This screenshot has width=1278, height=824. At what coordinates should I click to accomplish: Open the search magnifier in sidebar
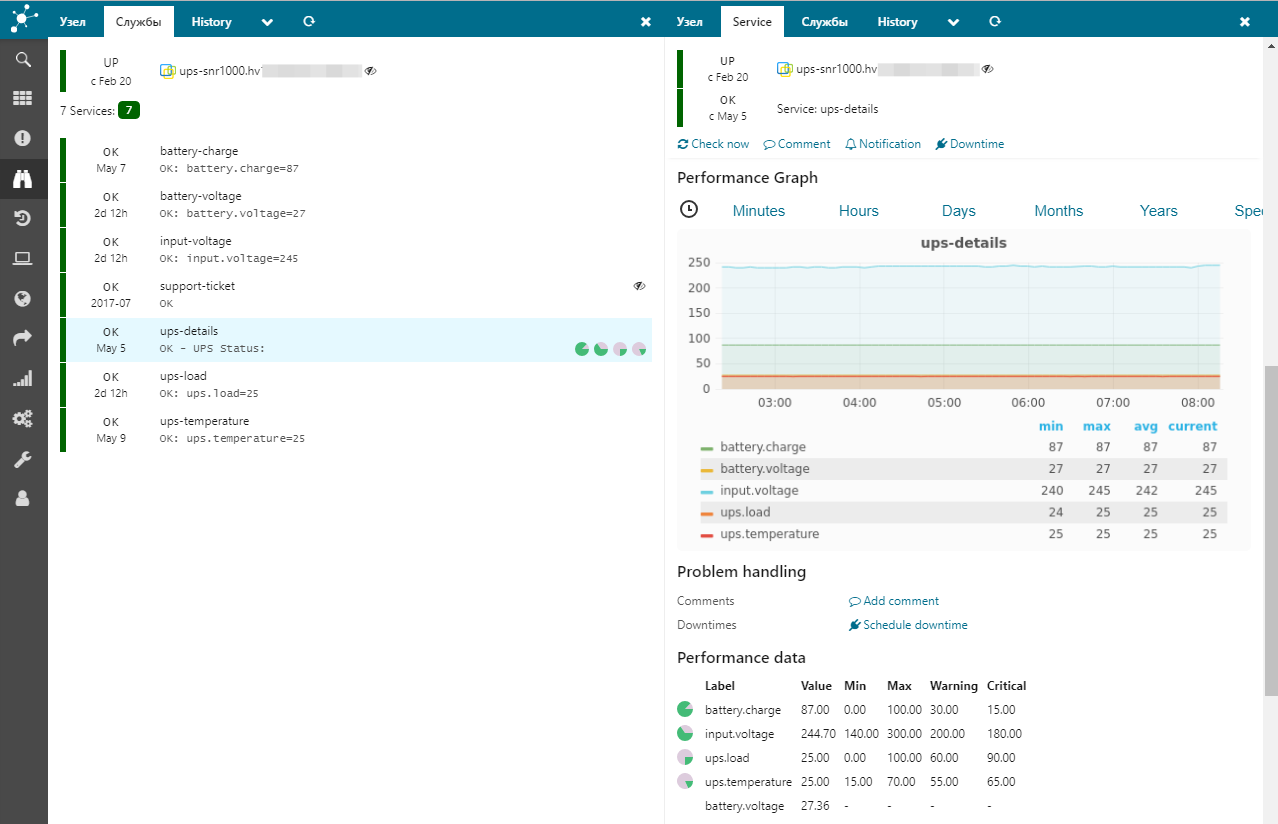click(22, 59)
